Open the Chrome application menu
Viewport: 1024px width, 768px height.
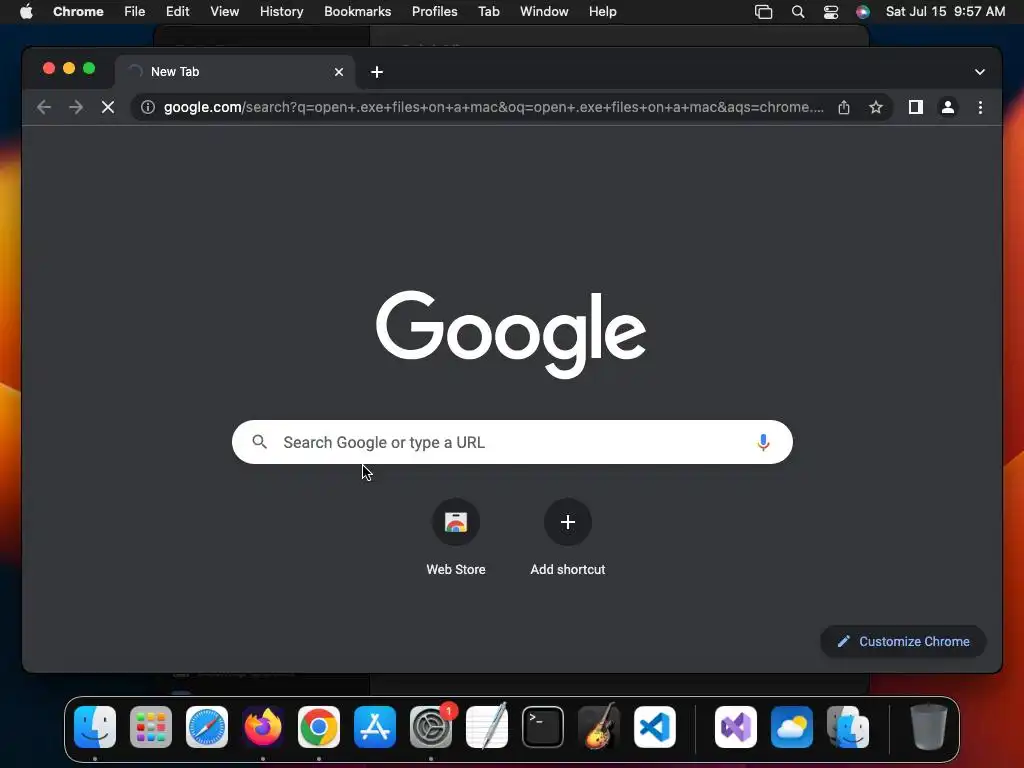point(78,12)
